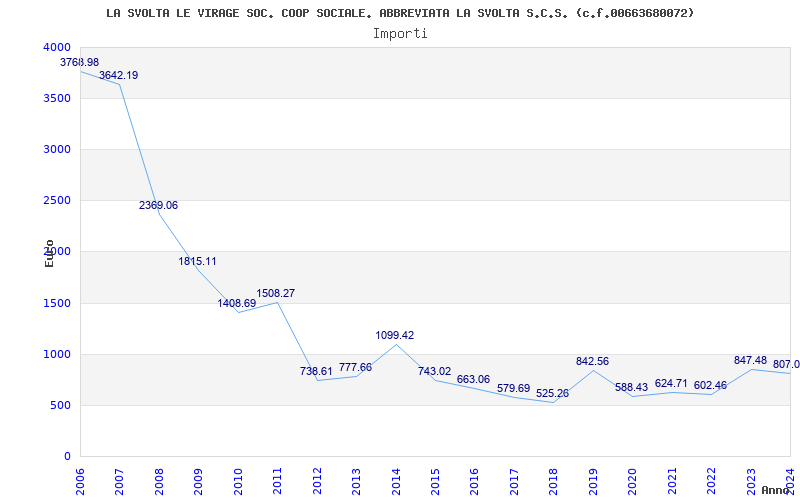800x500 pixels.
Task: Click the 3642.19 data label
Action: point(118,76)
